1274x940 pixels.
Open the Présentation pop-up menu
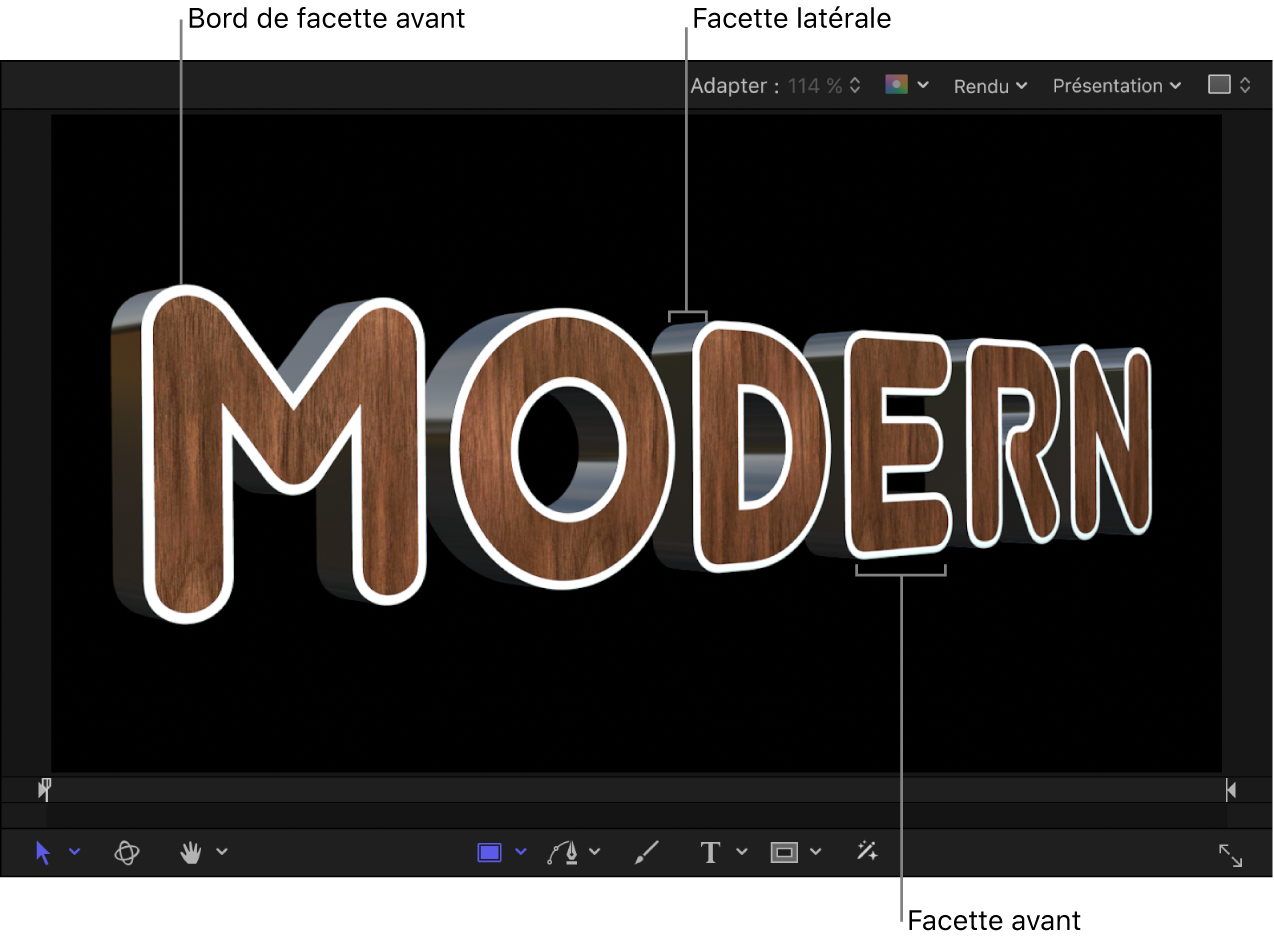point(1117,86)
